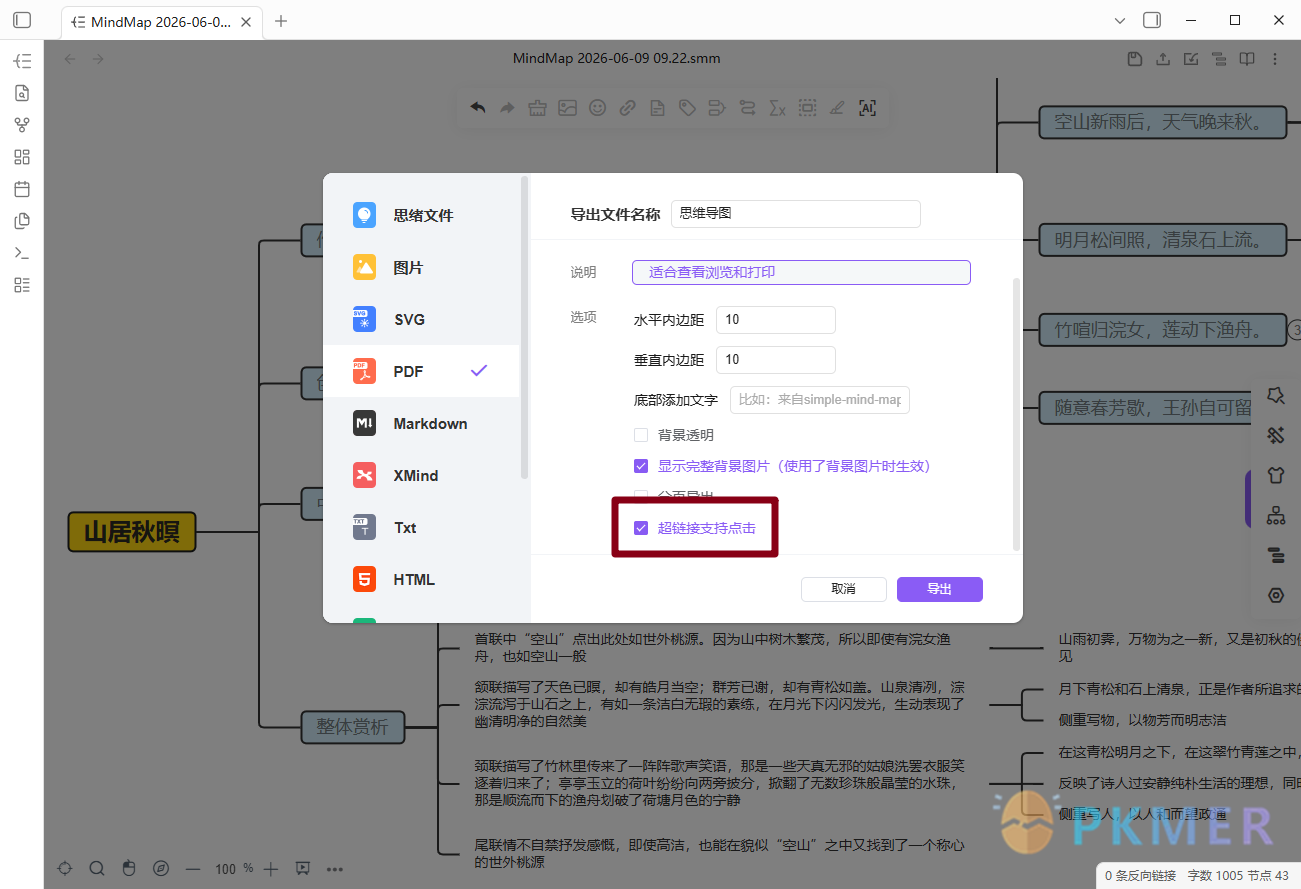Choose Markdown export format
1301x889 pixels.
click(x=421, y=423)
